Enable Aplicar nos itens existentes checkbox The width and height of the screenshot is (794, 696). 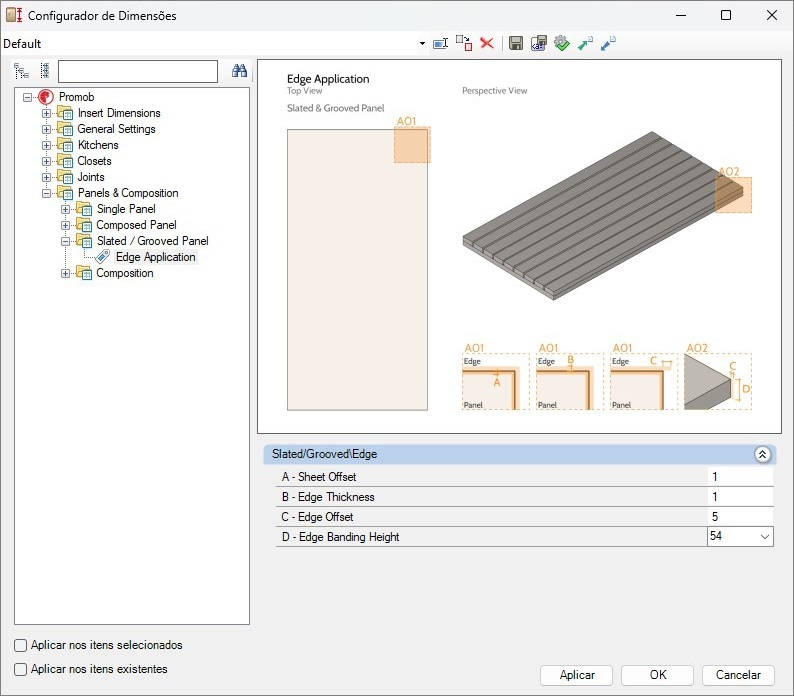(20, 669)
